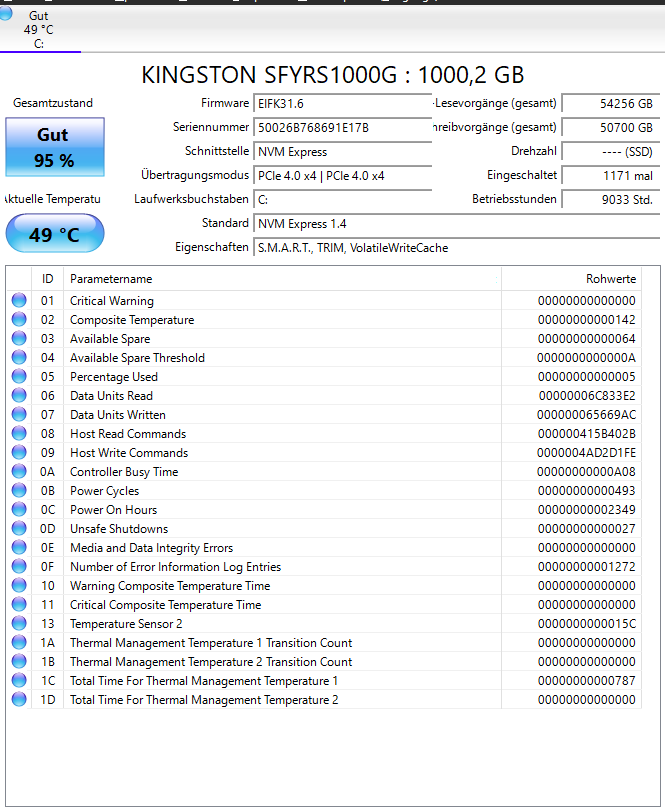This screenshot has height=810, width=665.
Task: Click the status icon for Composite Temperature
Action: tap(19, 319)
